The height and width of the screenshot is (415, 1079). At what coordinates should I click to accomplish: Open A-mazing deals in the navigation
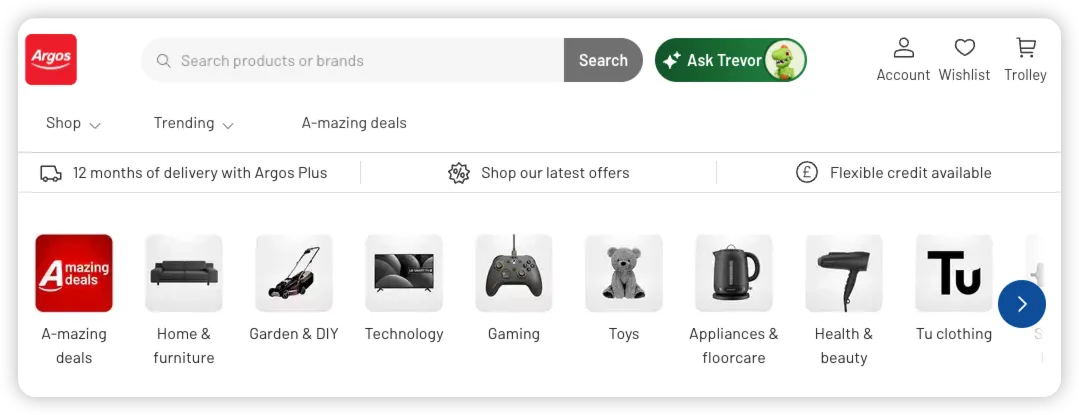(x=354, y=123)
